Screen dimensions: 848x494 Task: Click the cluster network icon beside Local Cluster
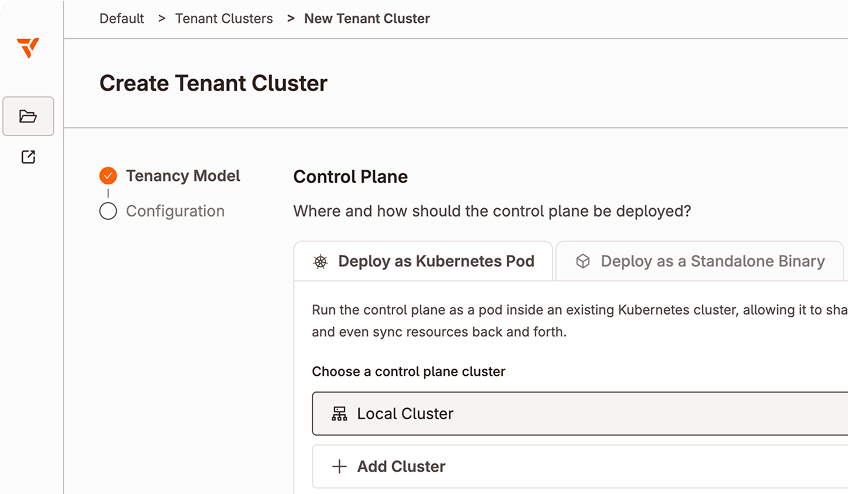click(339, 414)
